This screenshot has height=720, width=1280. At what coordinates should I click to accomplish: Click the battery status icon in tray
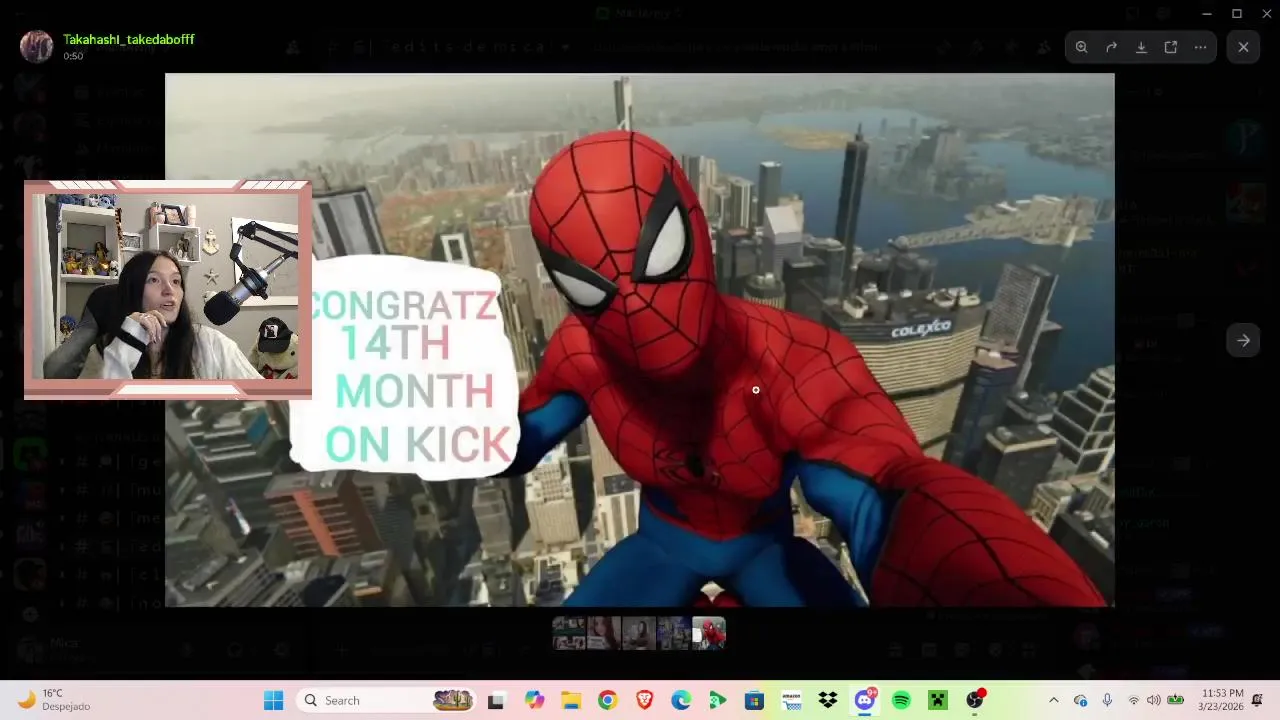[1176, 700]
